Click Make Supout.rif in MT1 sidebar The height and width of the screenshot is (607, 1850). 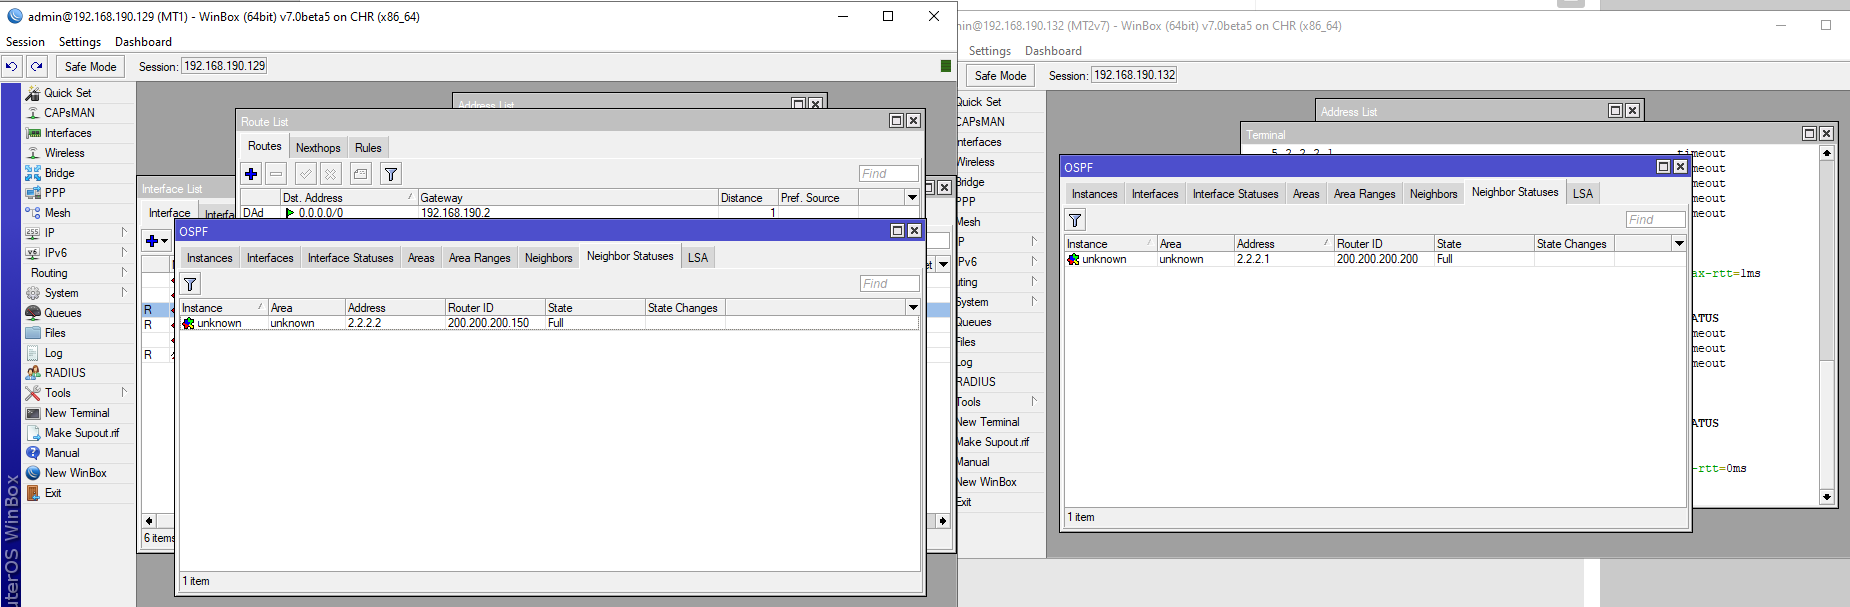81,433
